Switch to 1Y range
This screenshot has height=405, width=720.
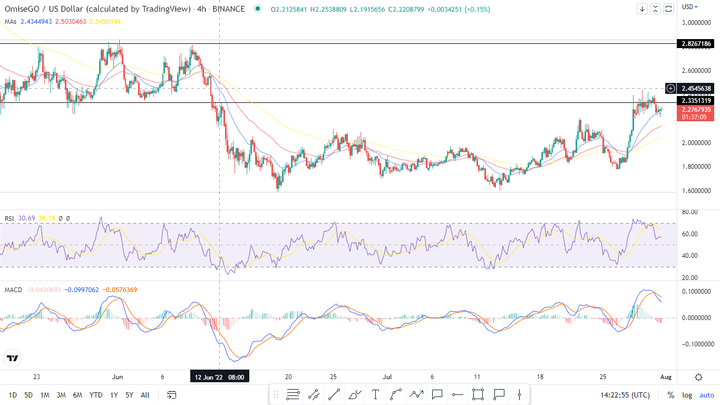(x=114, y=395)
